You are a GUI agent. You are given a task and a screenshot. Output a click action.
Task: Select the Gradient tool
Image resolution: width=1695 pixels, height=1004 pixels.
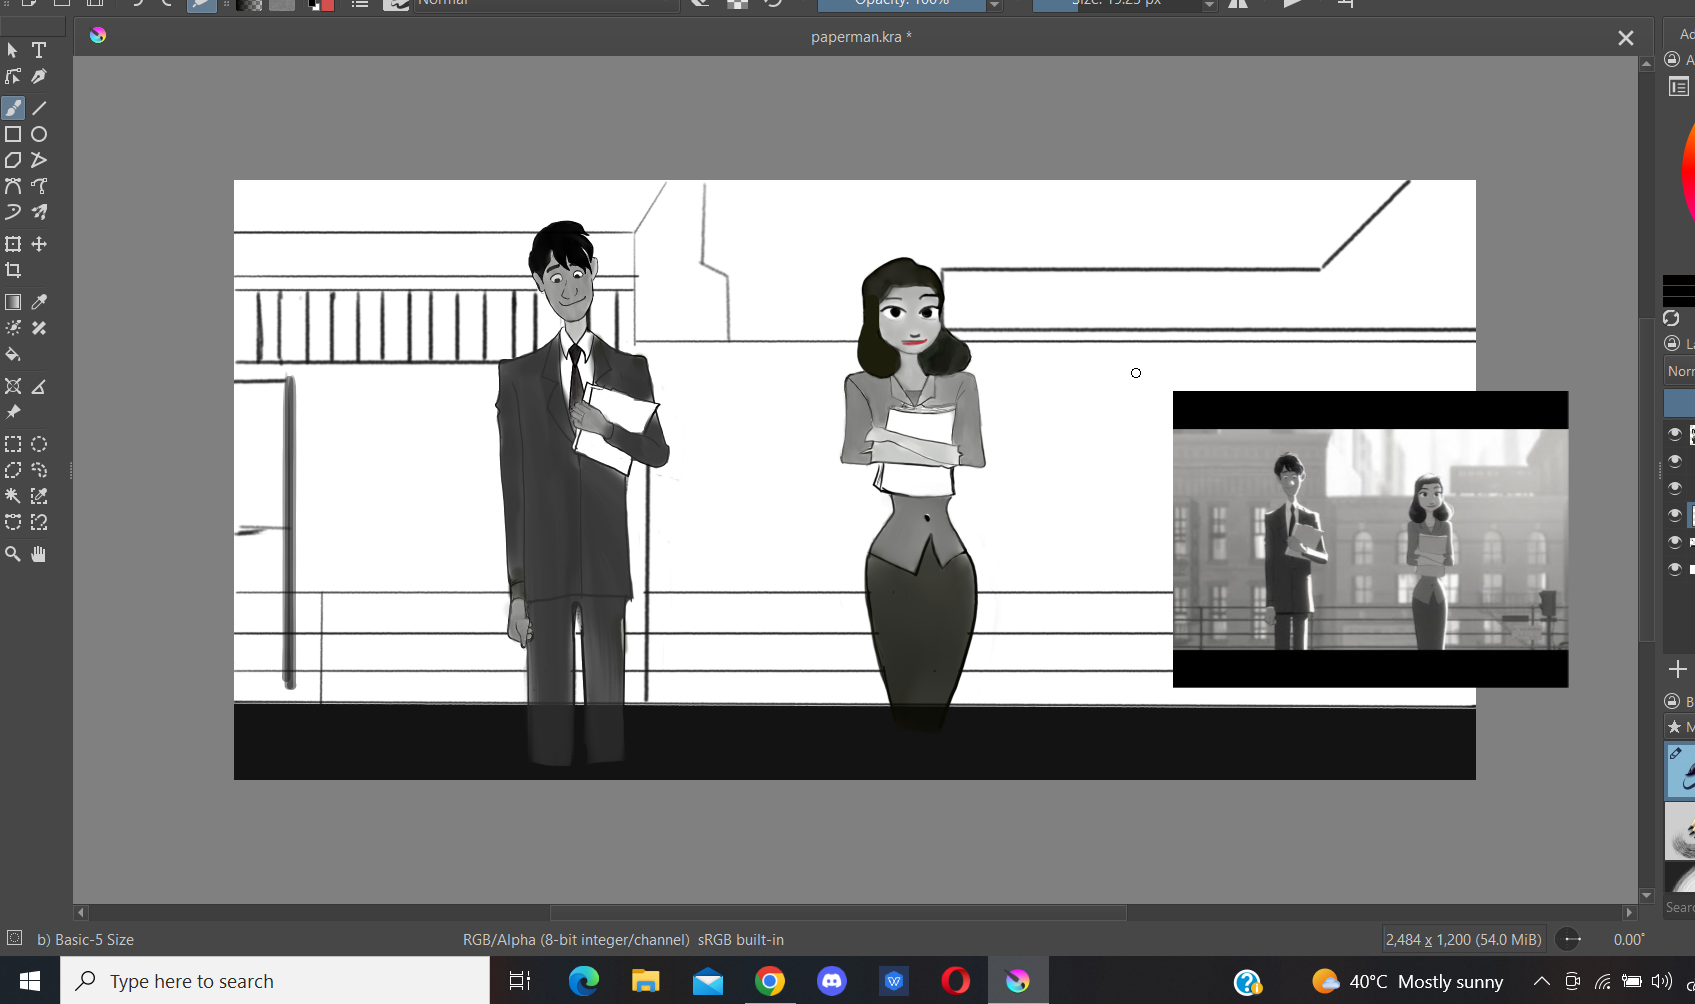click(13, 302)
